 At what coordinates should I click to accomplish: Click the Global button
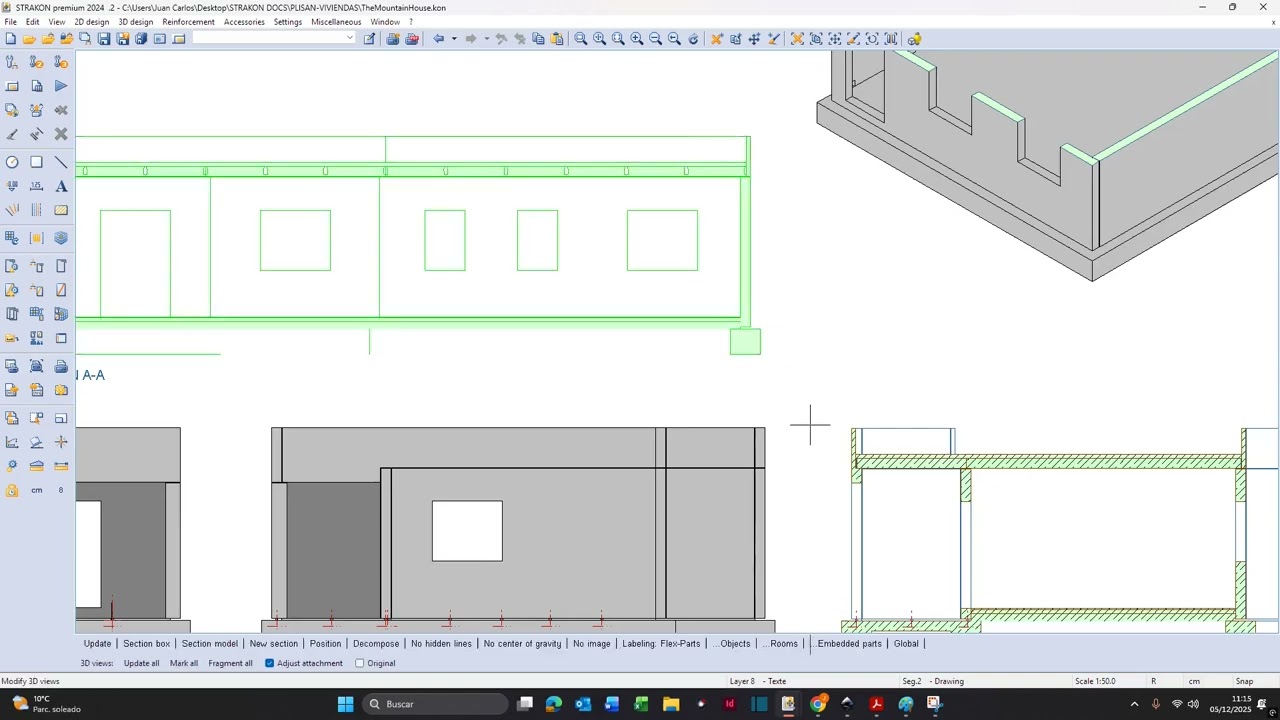click(906, 644)
